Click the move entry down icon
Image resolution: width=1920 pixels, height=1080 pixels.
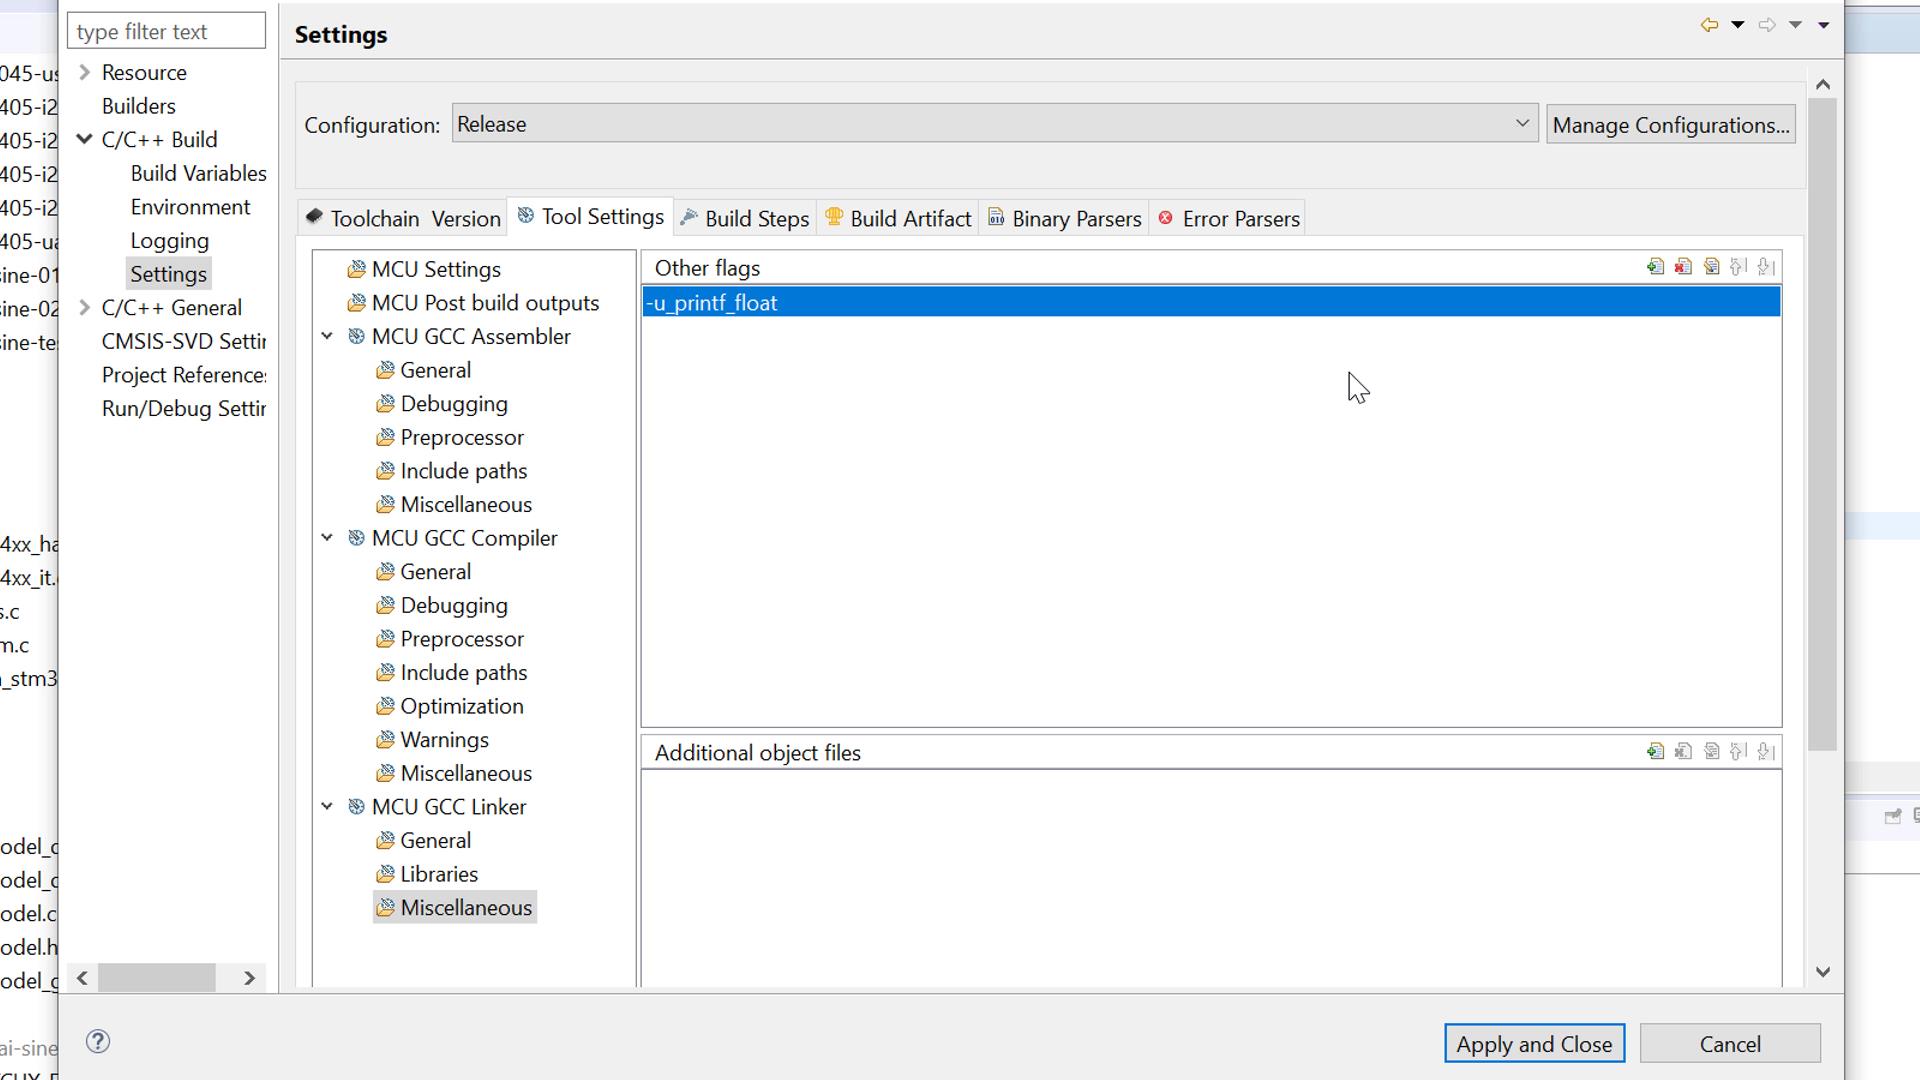tap(1766, 266)
